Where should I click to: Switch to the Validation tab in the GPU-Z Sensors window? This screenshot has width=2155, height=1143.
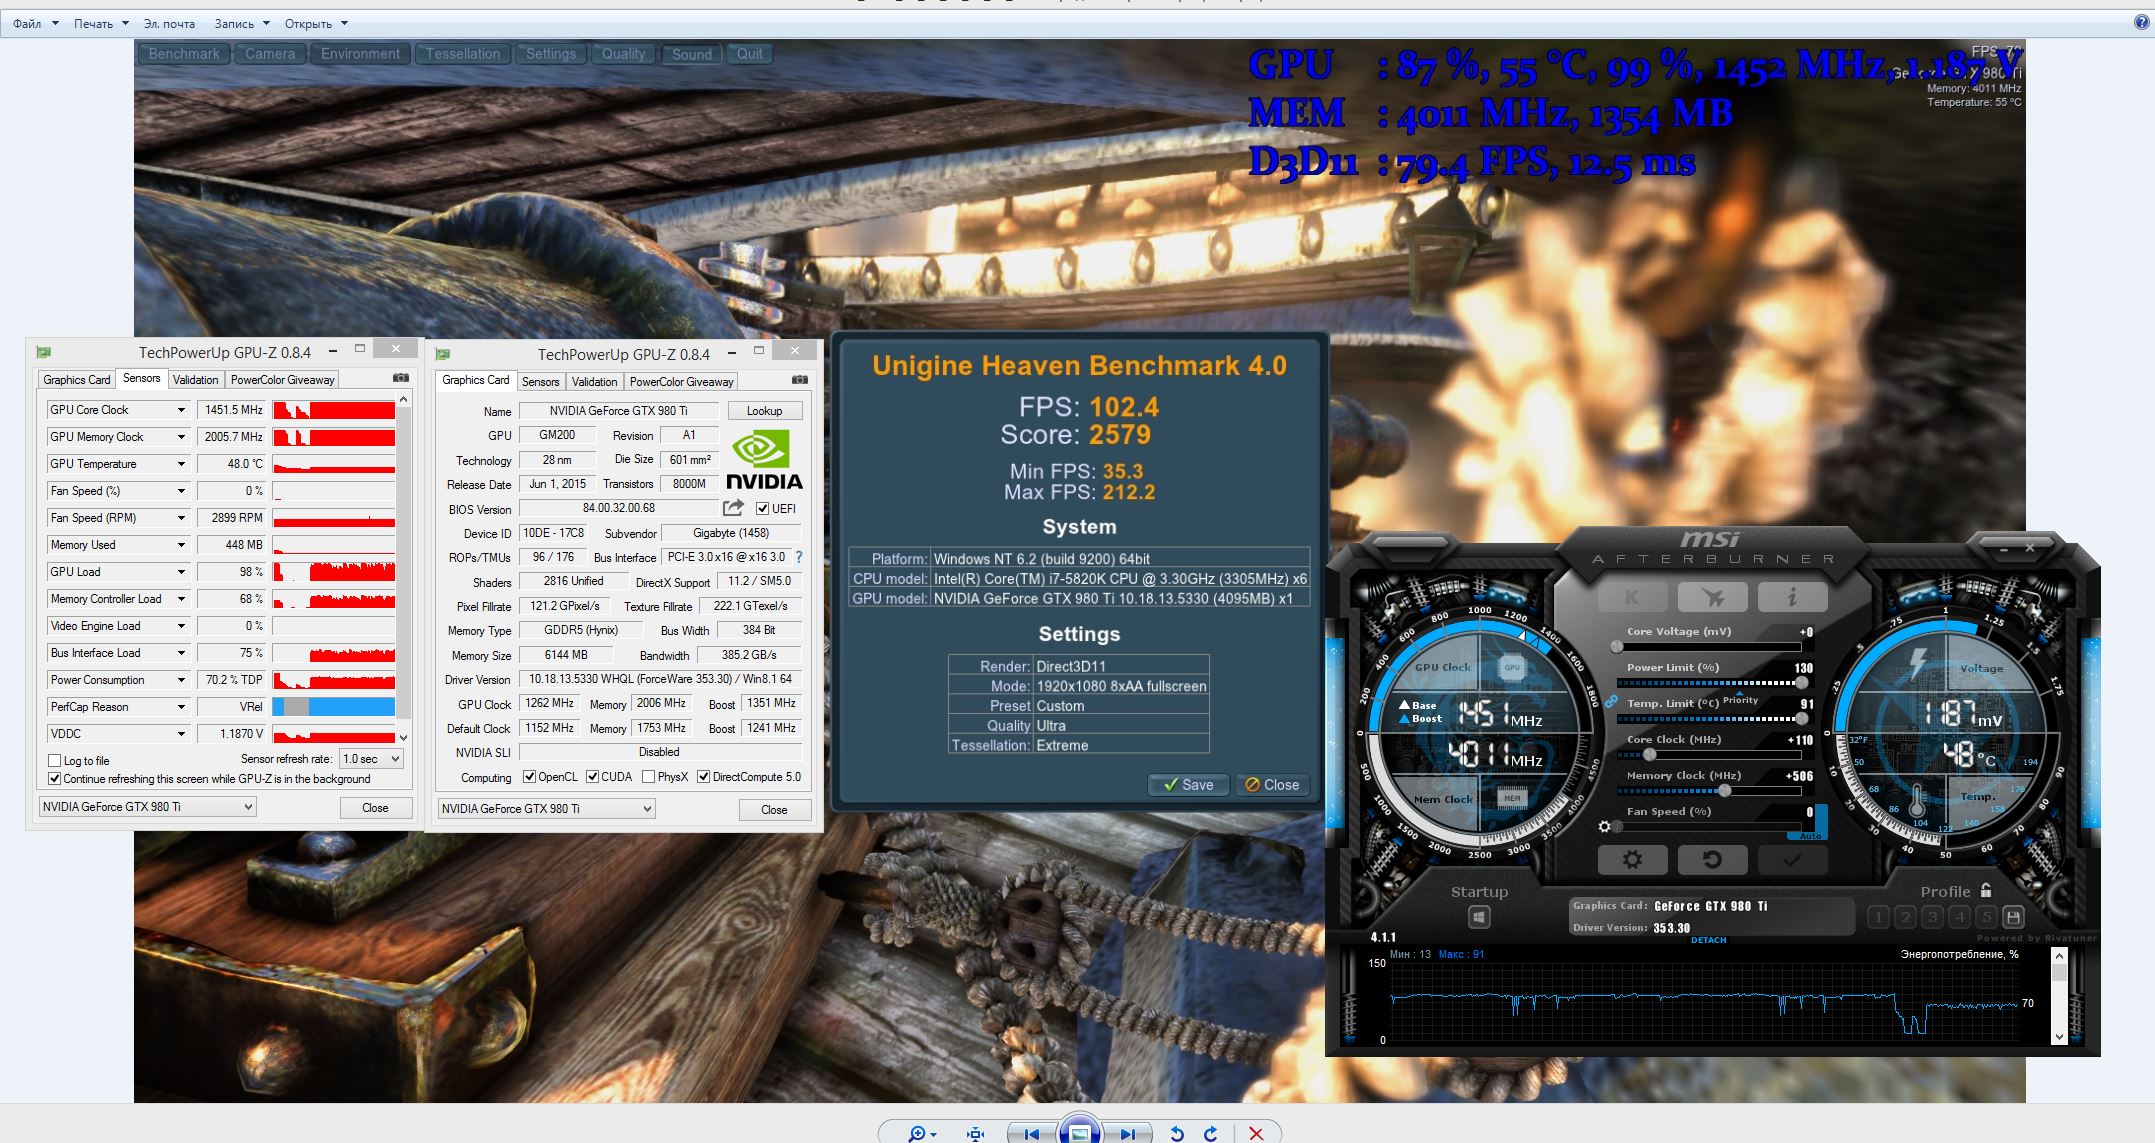click(x=195, y=380)
